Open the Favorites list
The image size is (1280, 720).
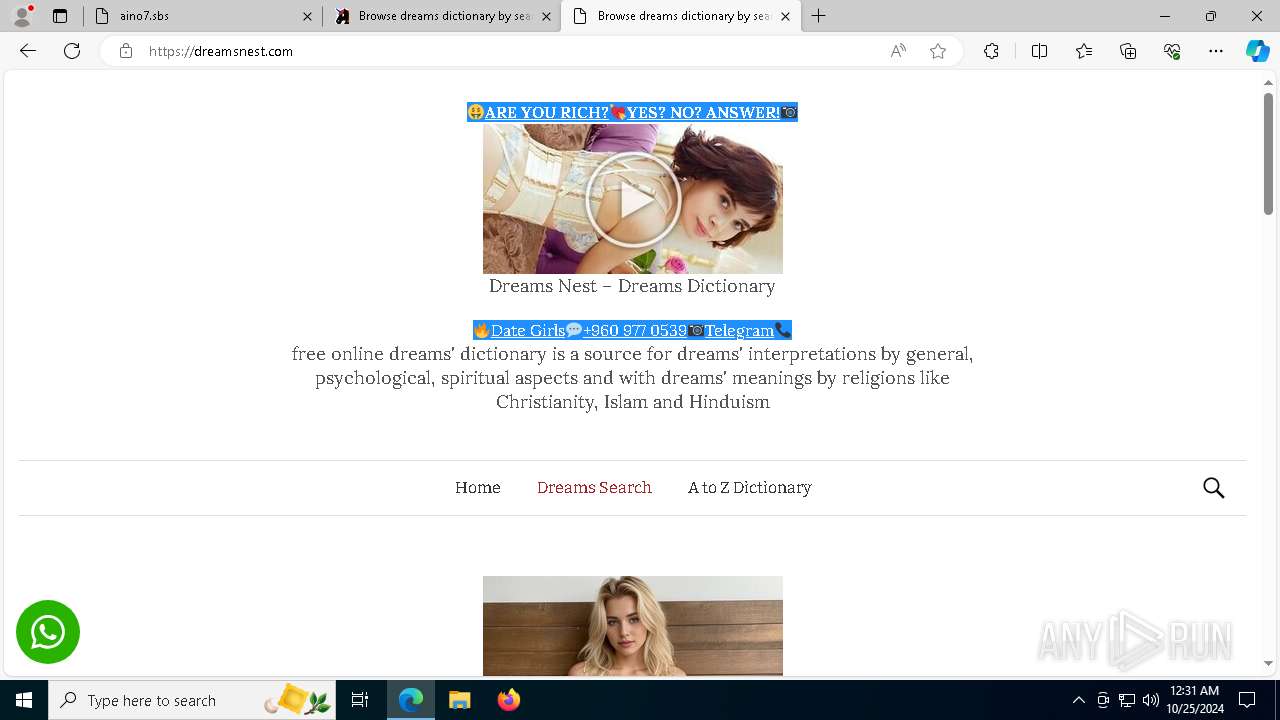click(1084, 51)
